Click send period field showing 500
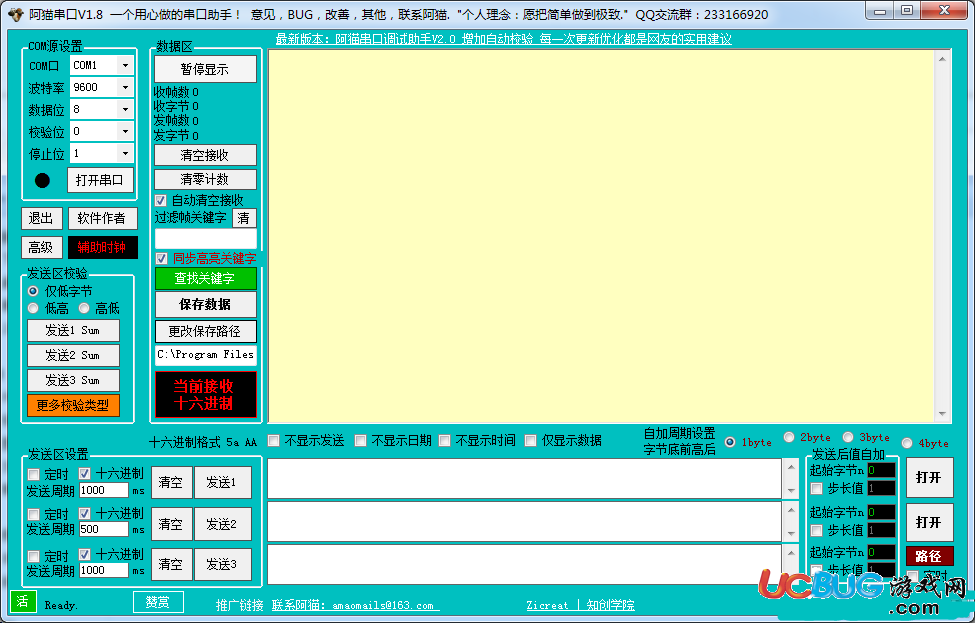 [104, 530]
